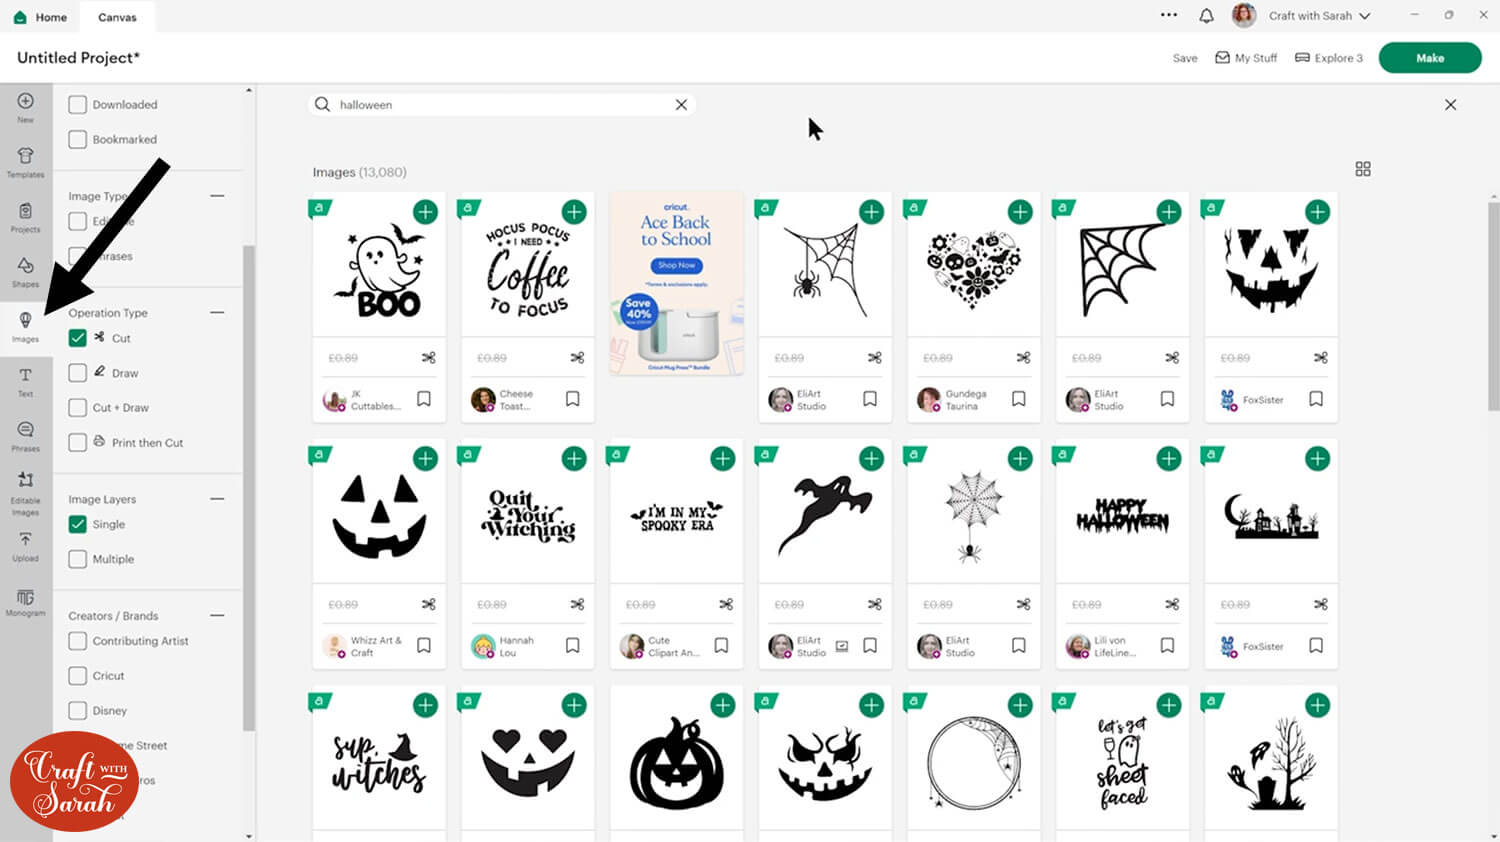Click the filter panel scrollbar
This screenshot has width=1500, height=842.
coord(249,488)
